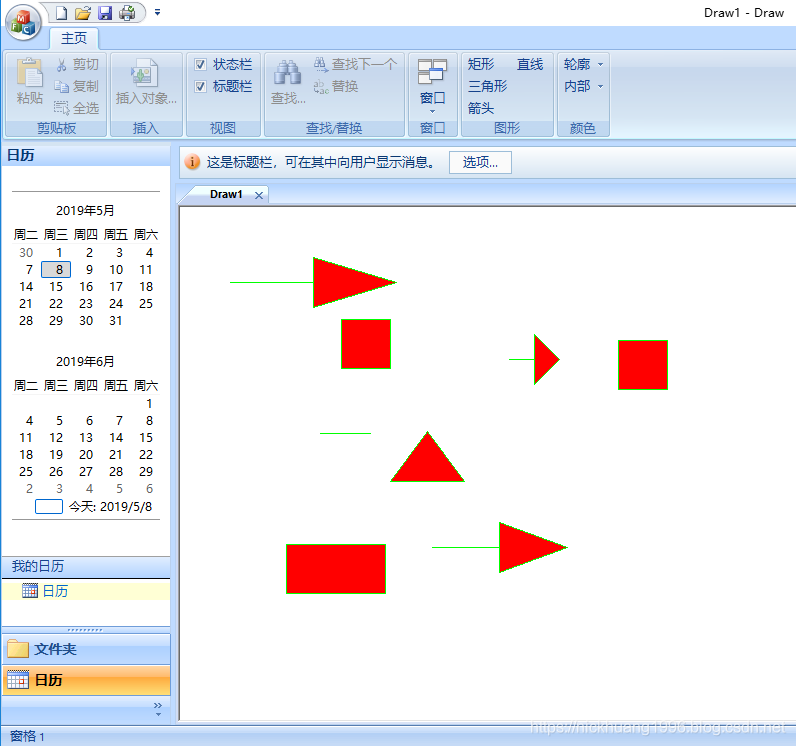This screenshot has width=796, height=746.
Task: Click the outlook bar splitter grip
Action: point(85,630)
